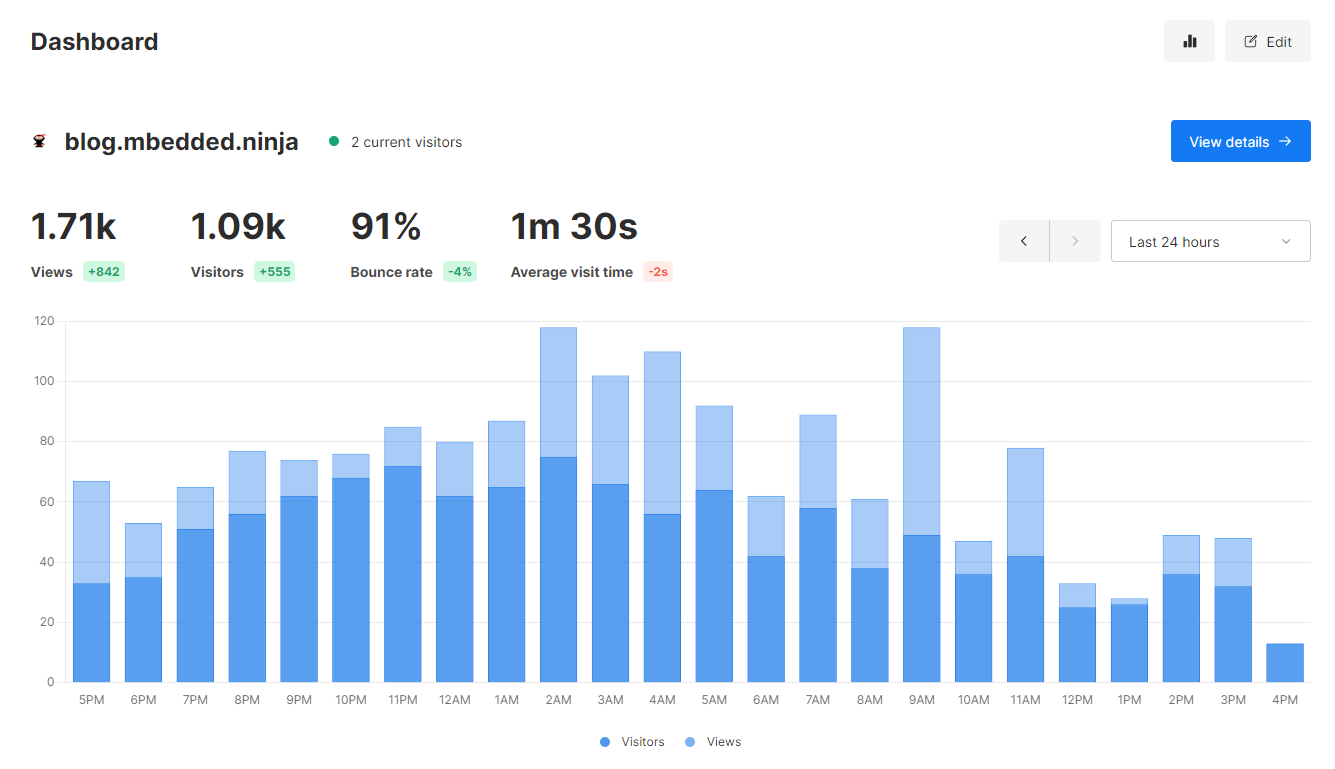Click the -2s visit time badge
The width and height of the screenshot is (1335, 769).
tap(657, 272)
